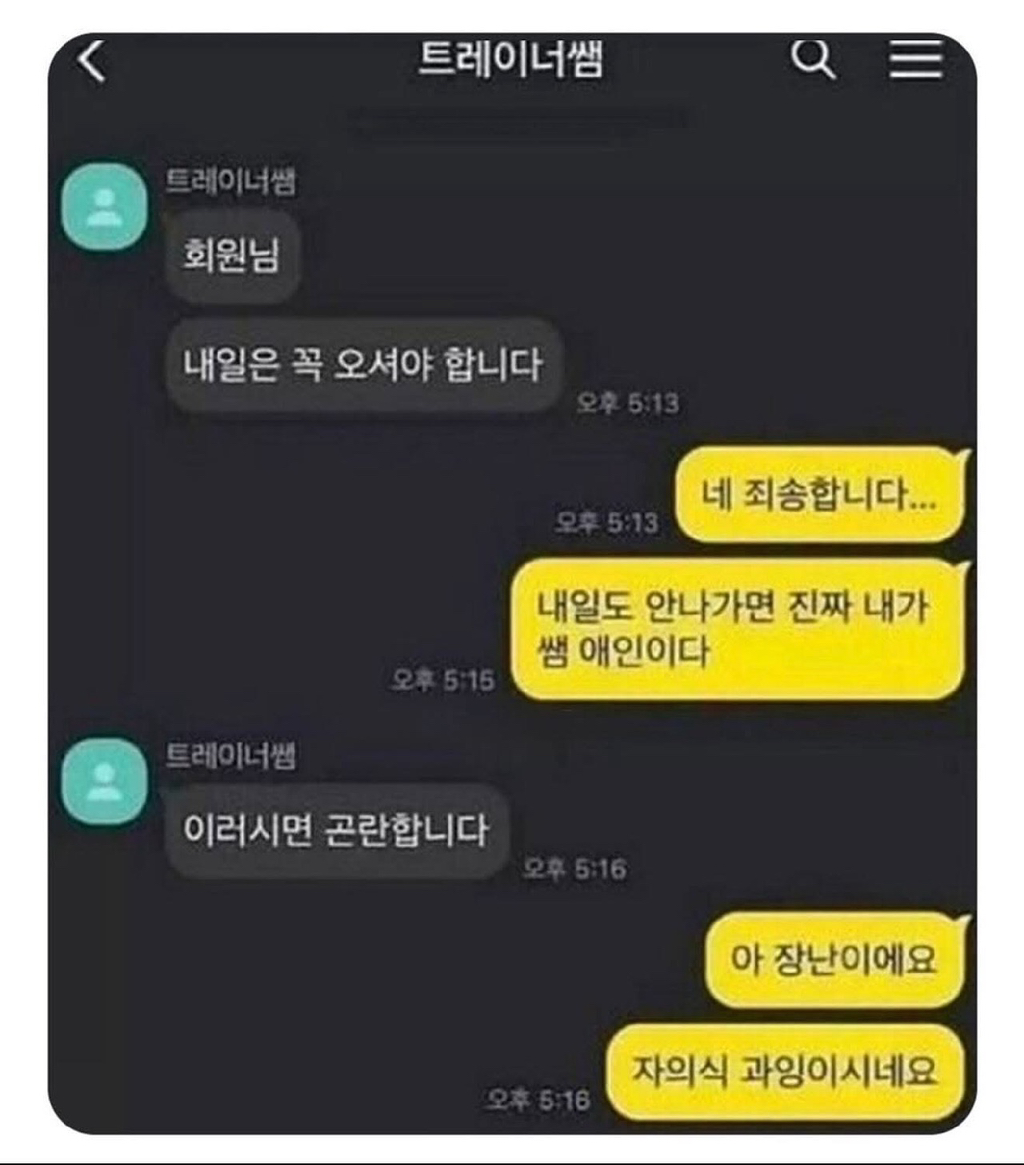Click the last 오후 5:16 timestamp

pyautogui.click(x=539, y=1099)
